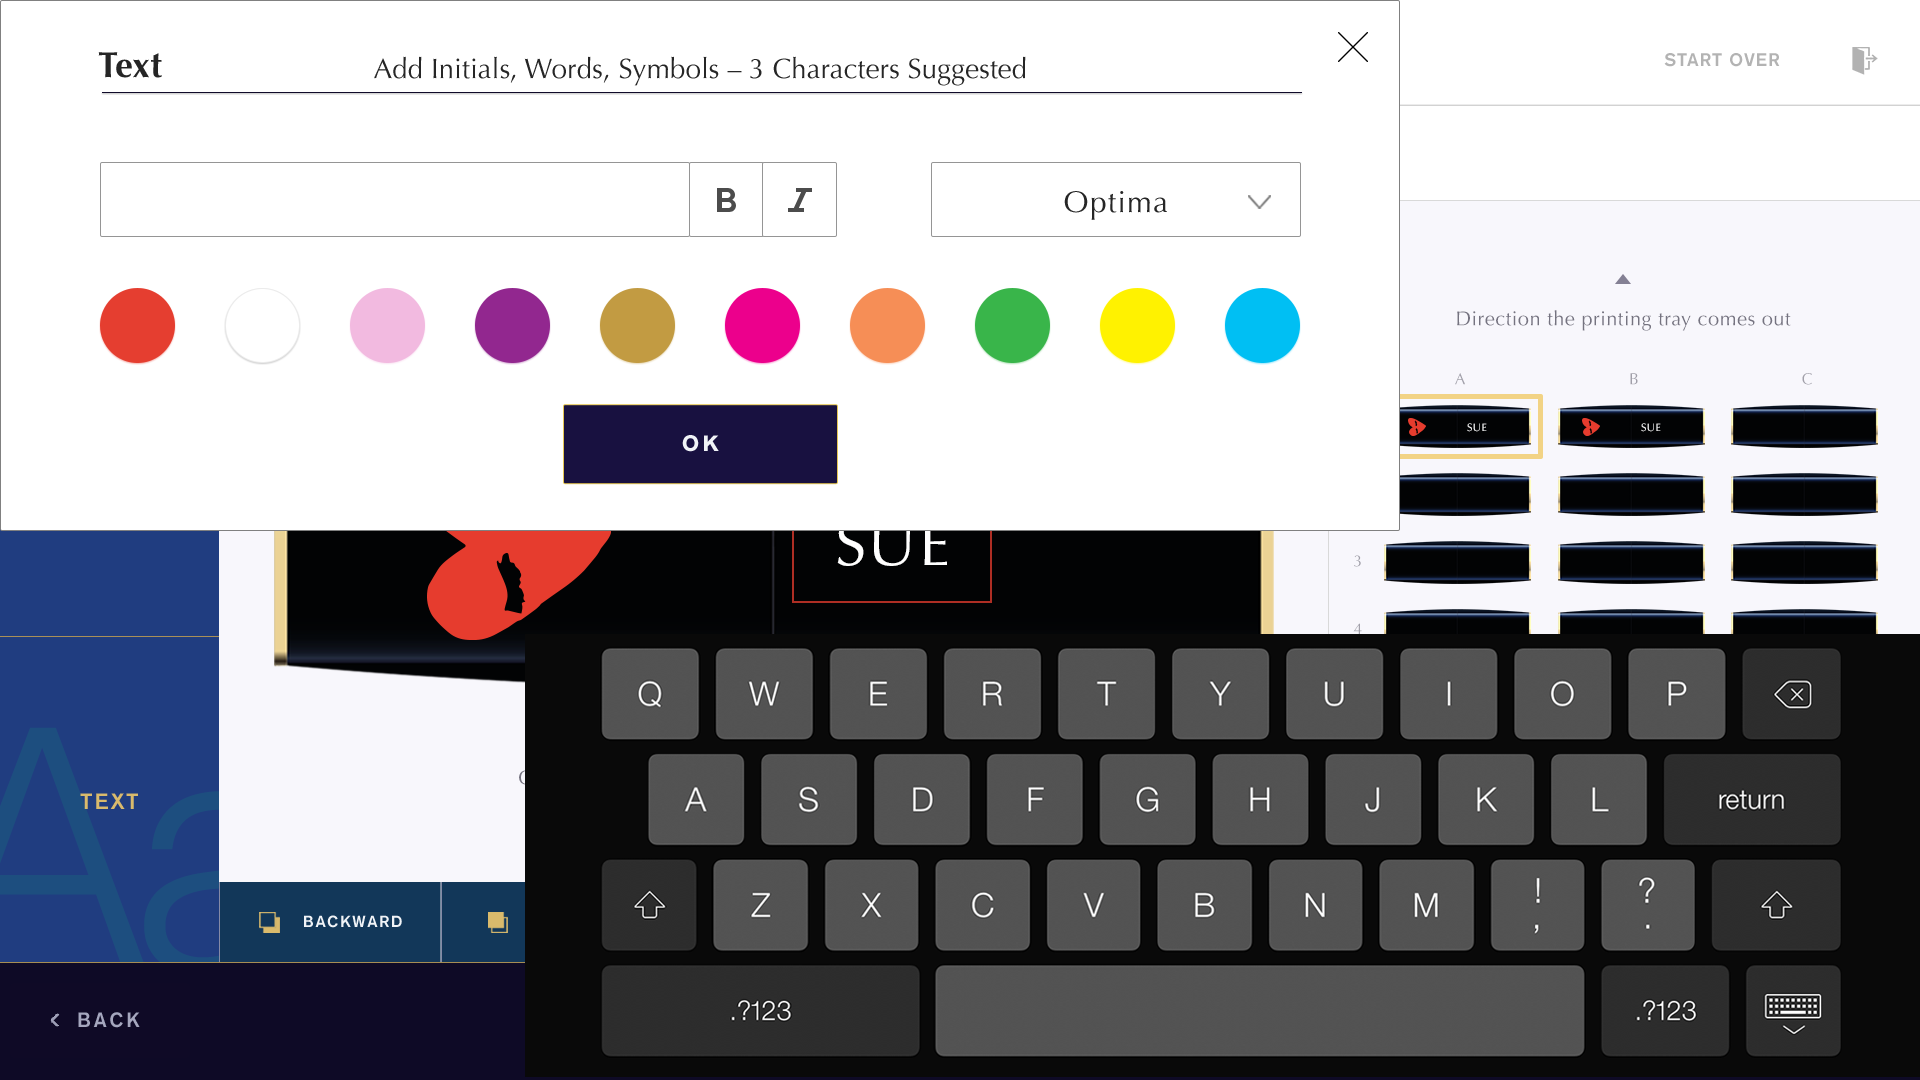Select the red color swatch
1920x1080 pixels.
137,325
